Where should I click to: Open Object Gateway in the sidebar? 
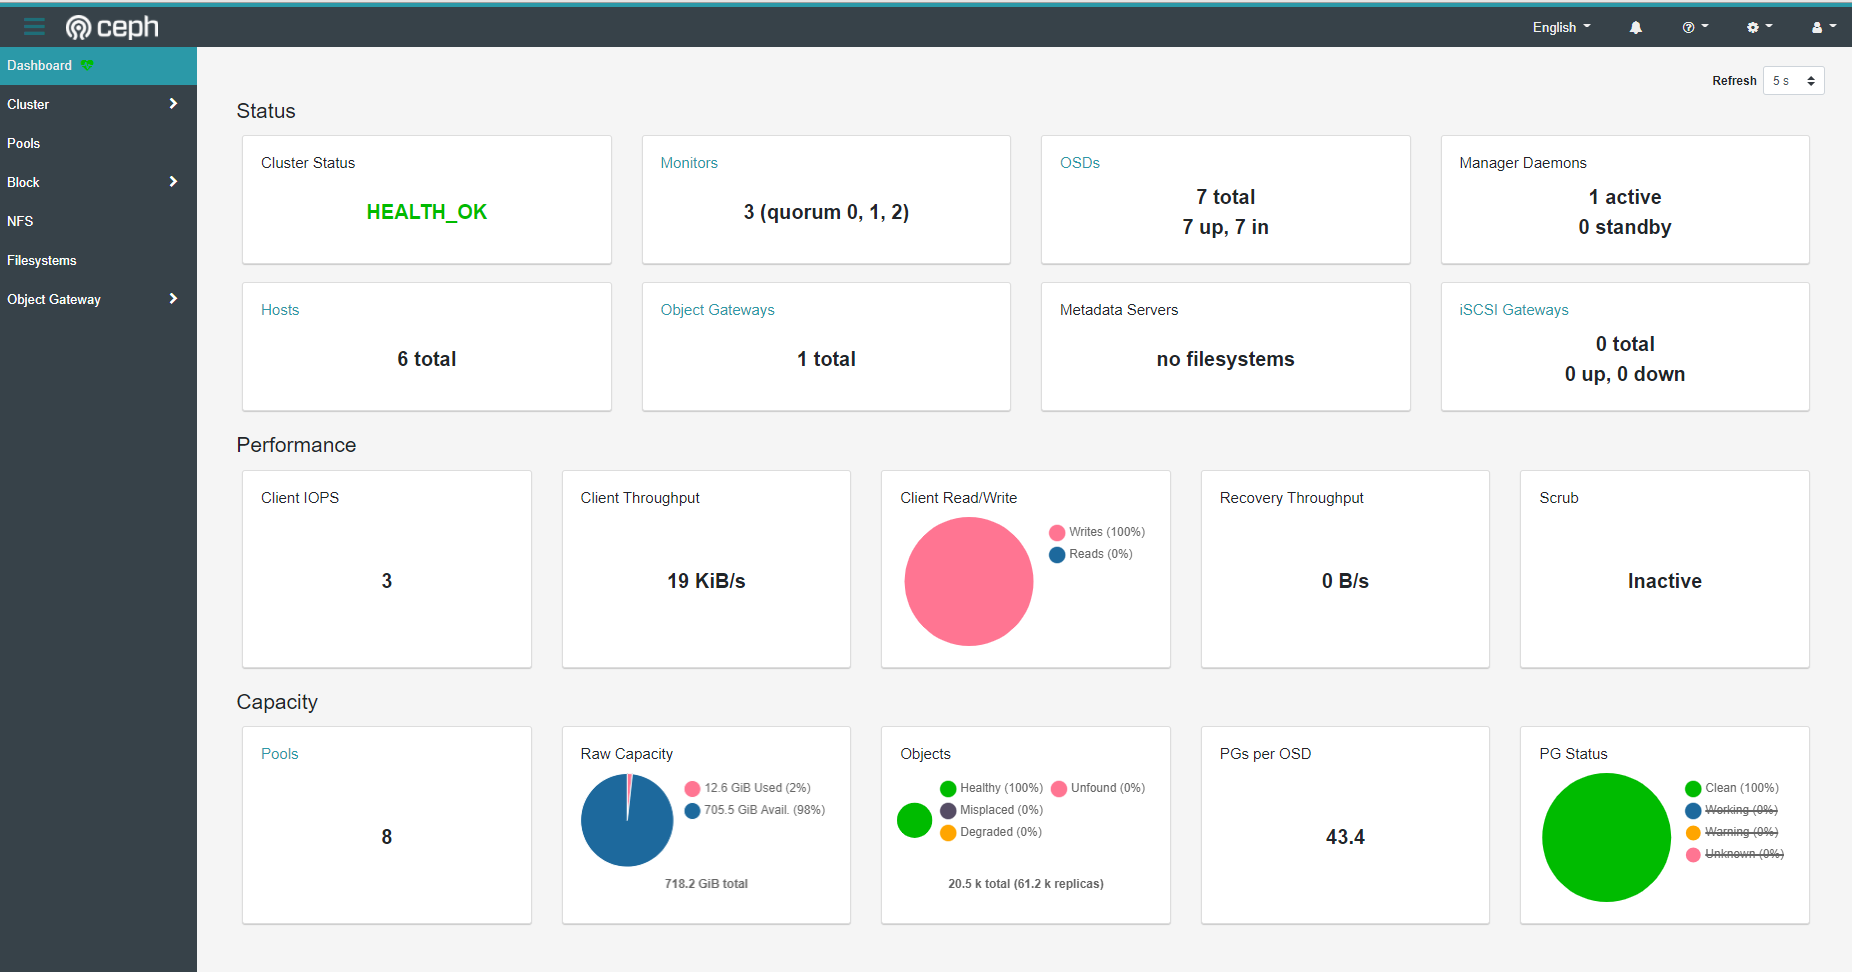[98, 299]
